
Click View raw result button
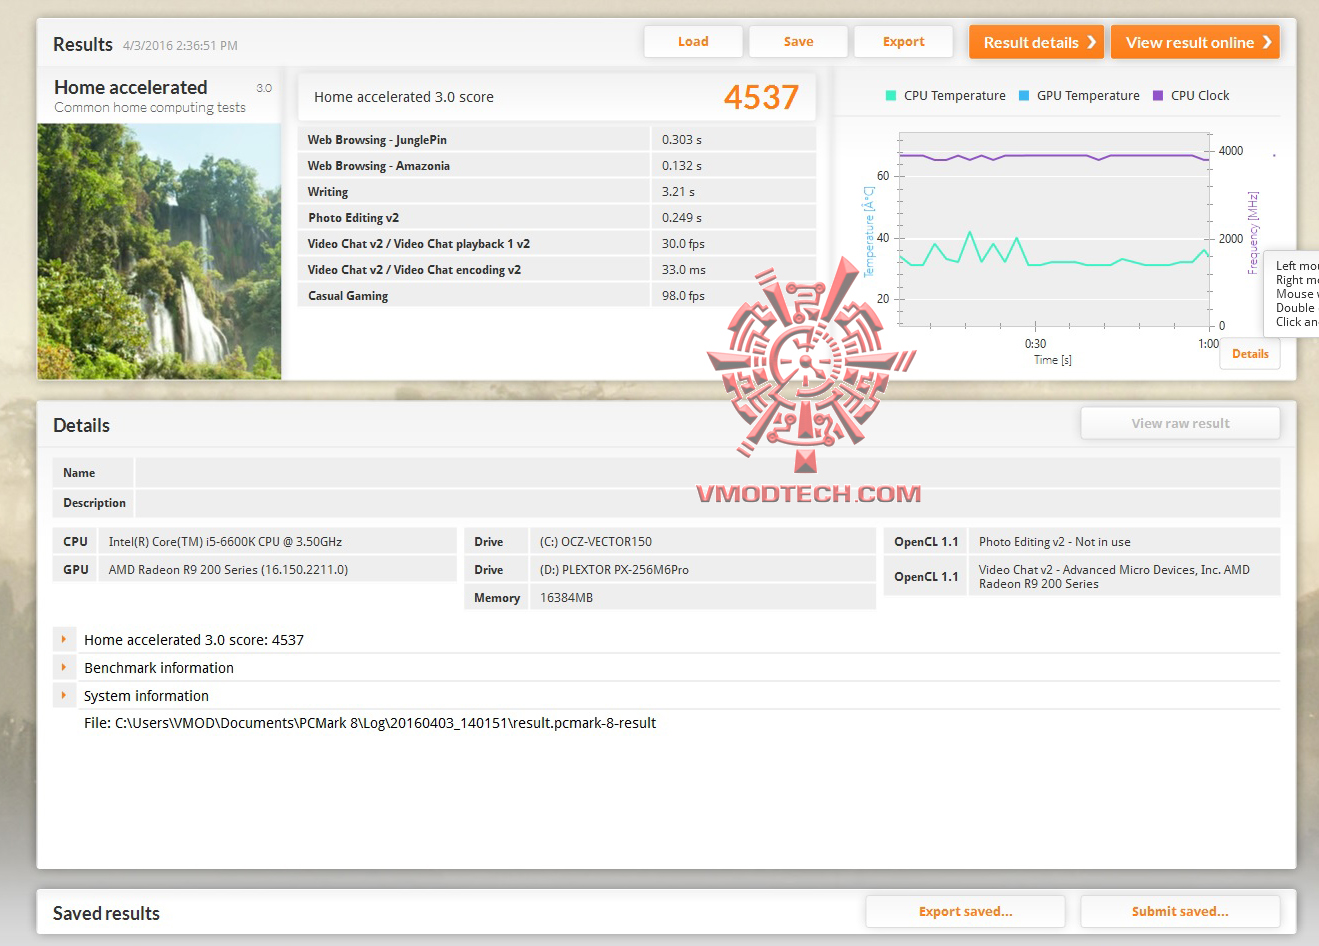coord(1180,423)
